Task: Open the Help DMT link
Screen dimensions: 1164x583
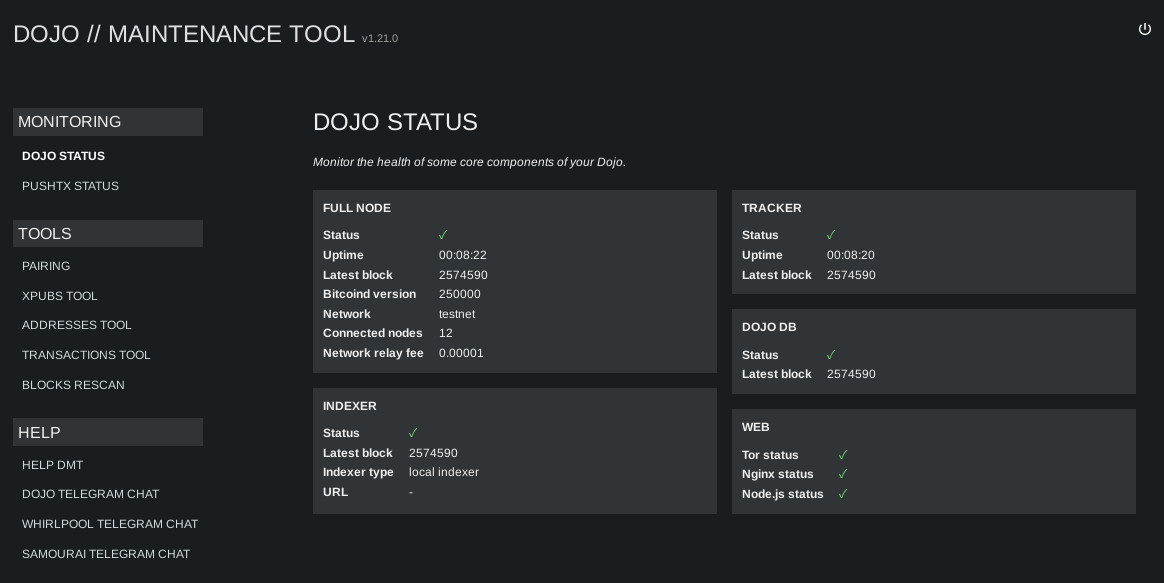Action: 53,465
